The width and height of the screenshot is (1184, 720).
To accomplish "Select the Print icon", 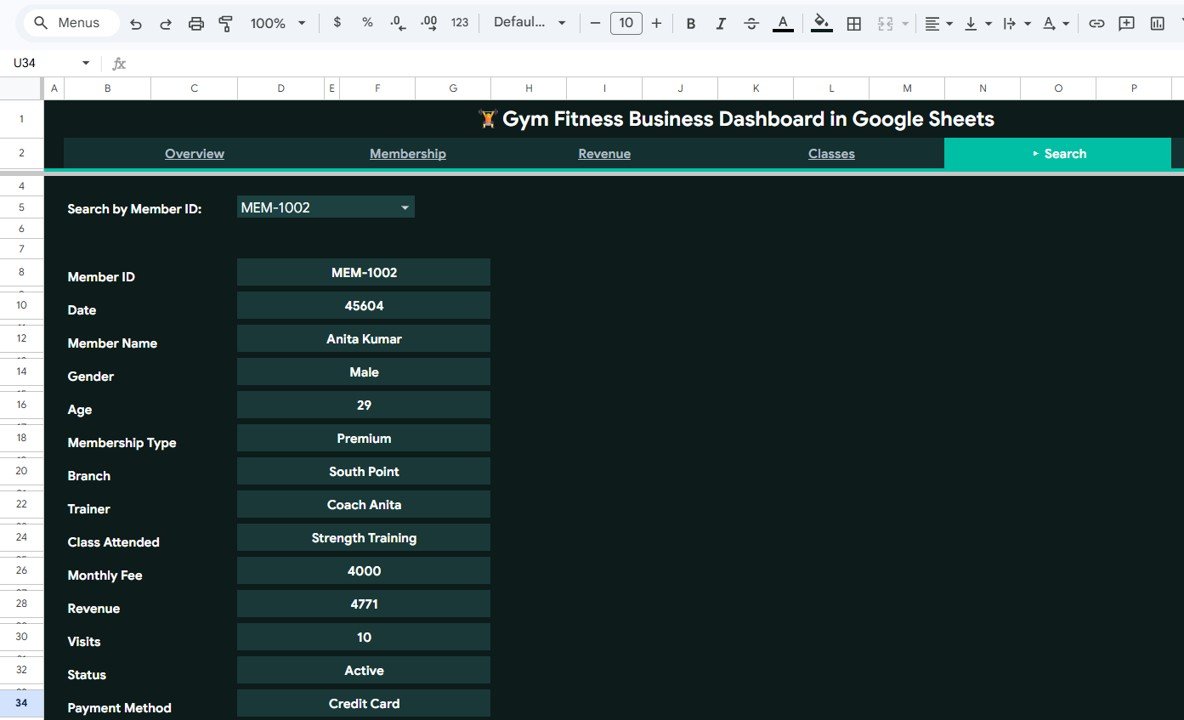I will point(196,22).
